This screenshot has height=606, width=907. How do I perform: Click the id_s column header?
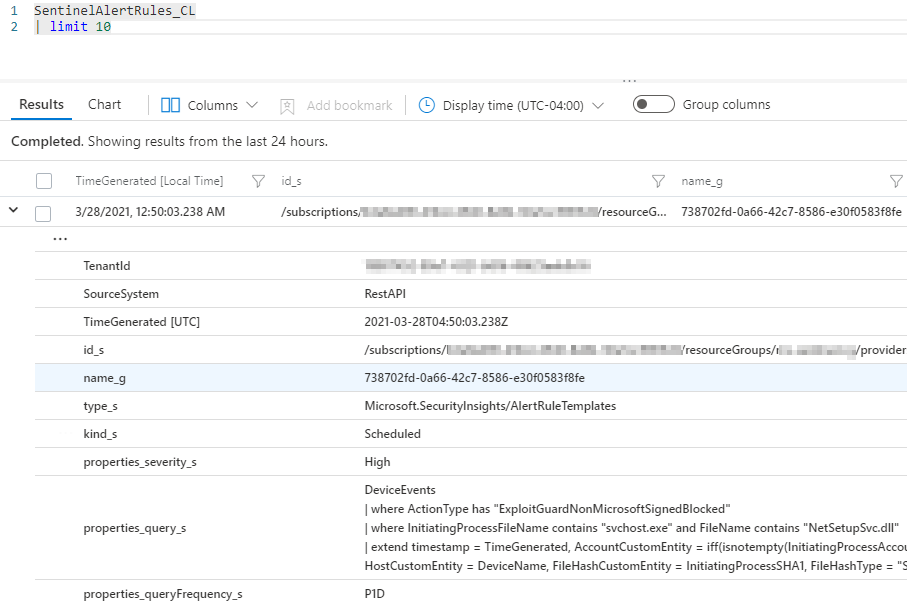[x=292, y=181]
